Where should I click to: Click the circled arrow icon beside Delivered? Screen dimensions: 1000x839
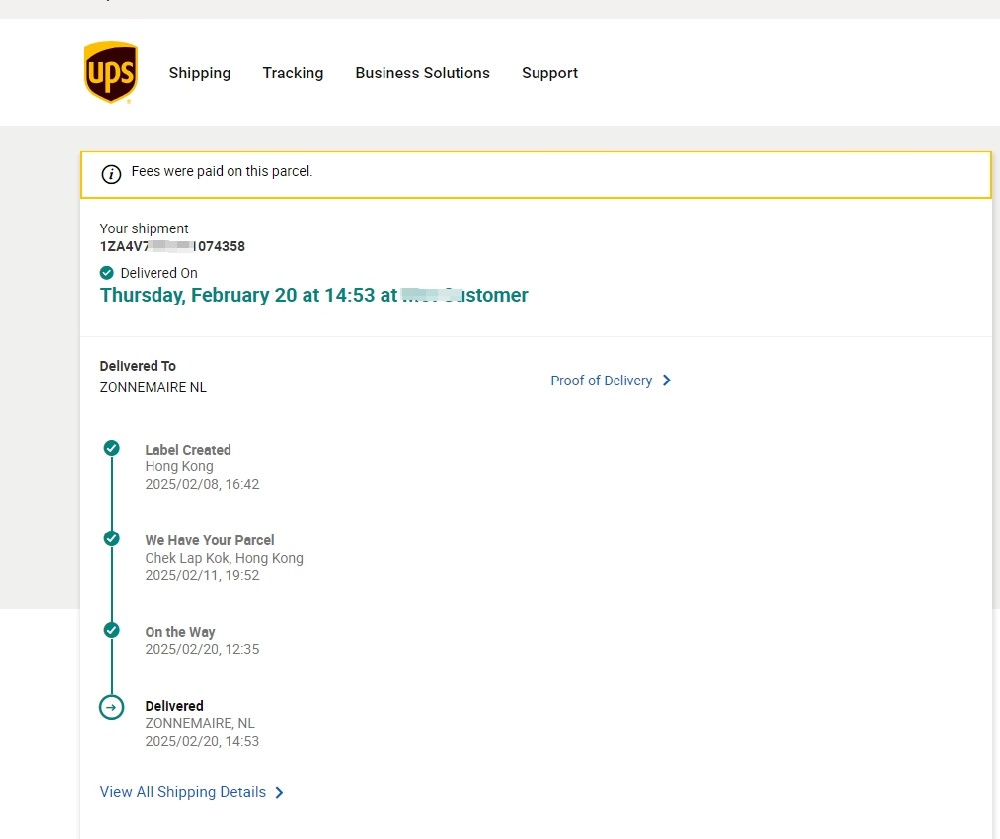coord(112,708)
